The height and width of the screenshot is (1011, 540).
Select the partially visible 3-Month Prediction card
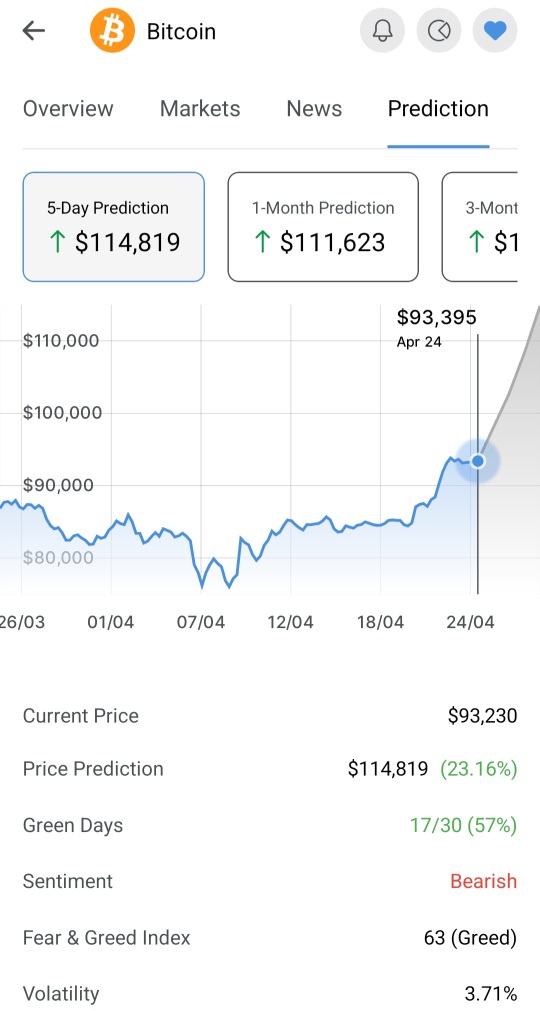click(x=480, y=227)
